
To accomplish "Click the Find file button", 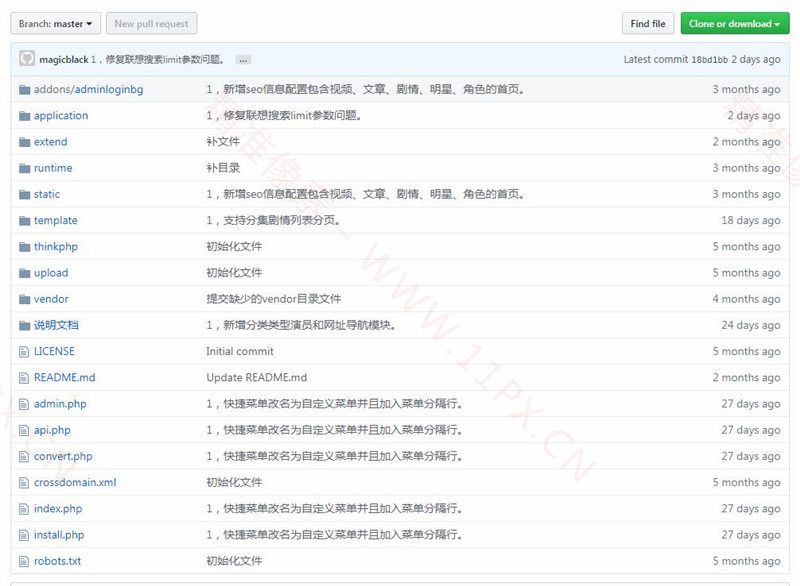I will tap(648, 23).
